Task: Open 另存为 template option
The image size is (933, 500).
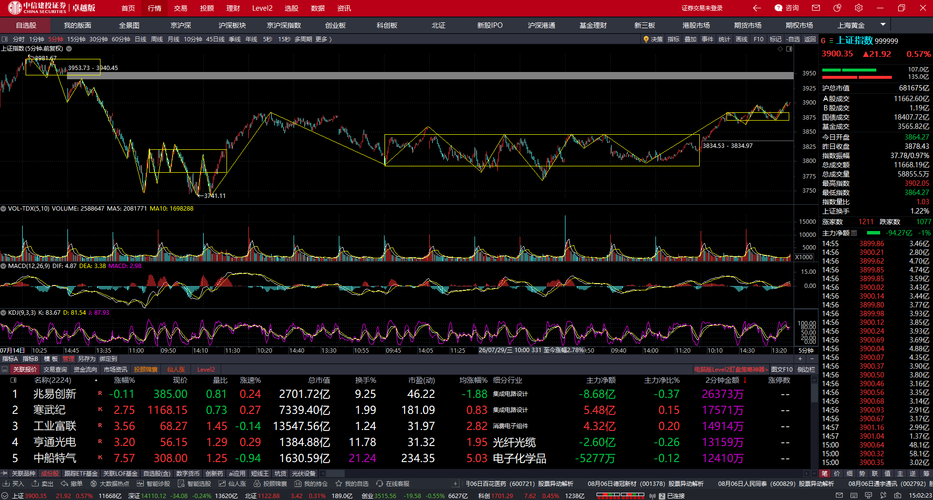Action: [x=87, y=359]
